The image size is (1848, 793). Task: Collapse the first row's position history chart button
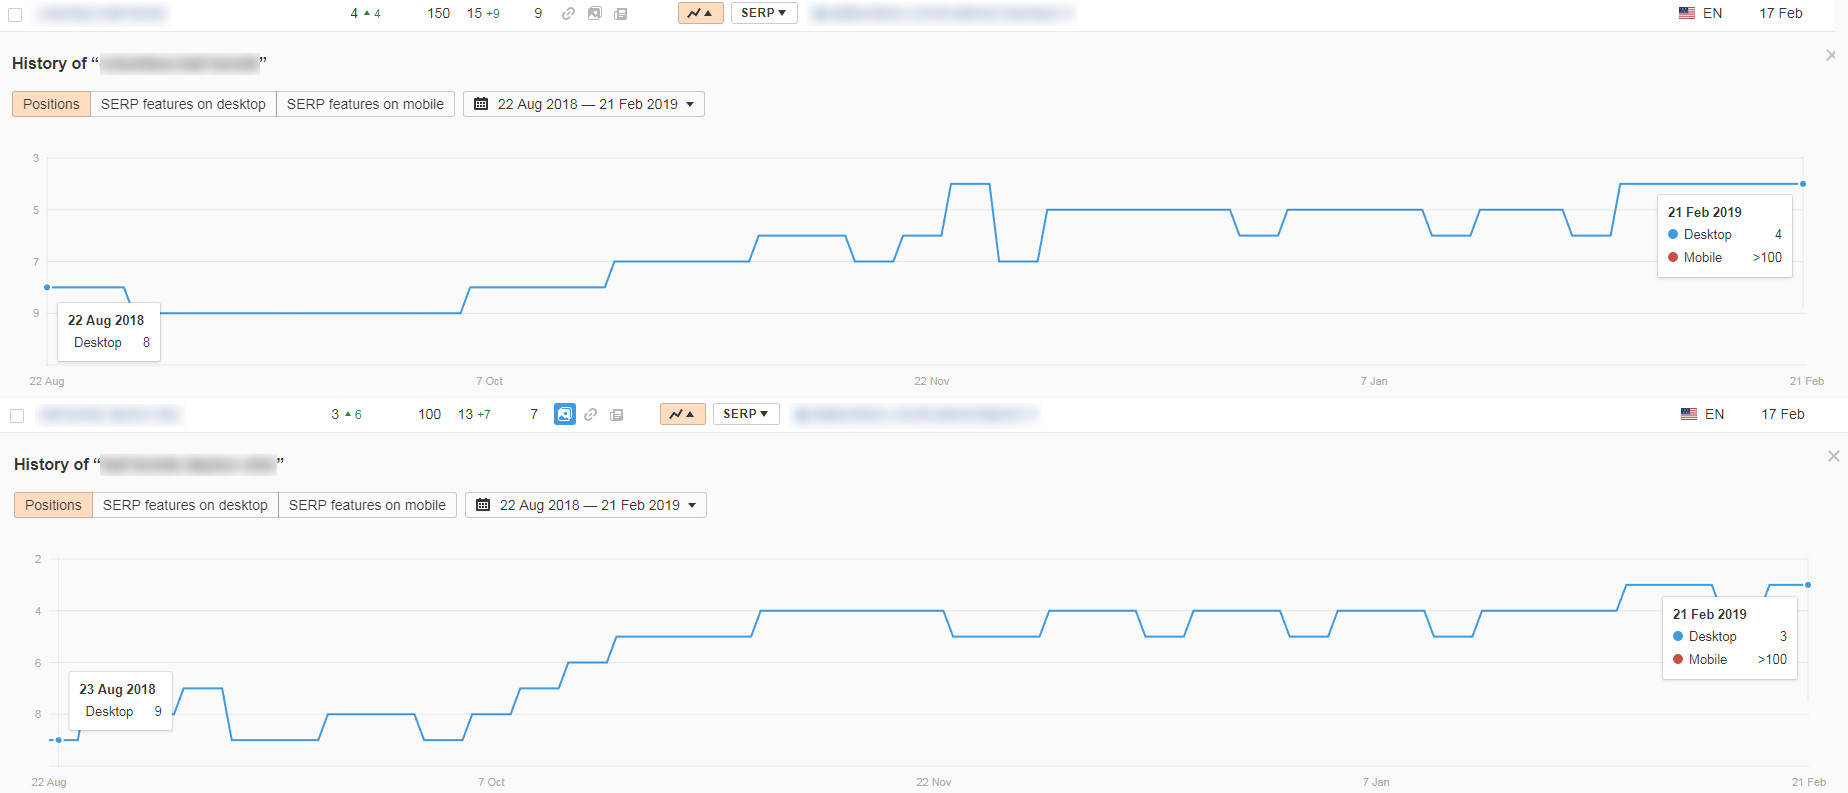(700, 13)
